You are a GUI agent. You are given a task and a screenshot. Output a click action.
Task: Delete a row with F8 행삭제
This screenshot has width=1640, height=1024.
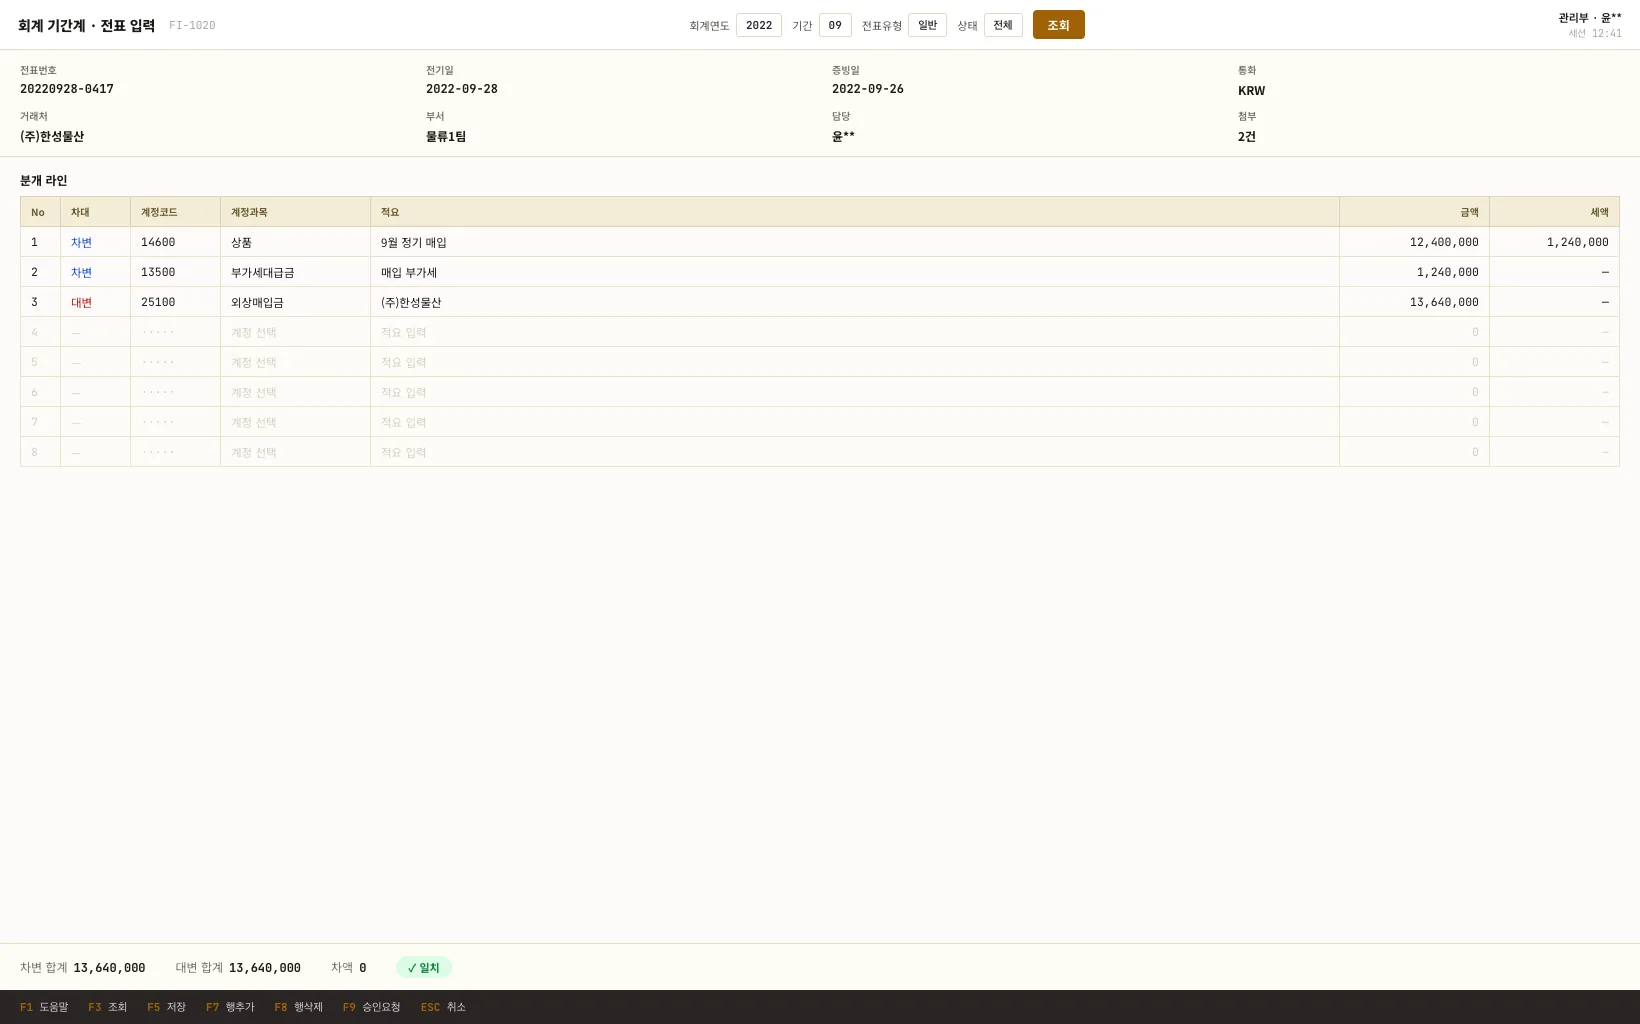coord(298,1007)
